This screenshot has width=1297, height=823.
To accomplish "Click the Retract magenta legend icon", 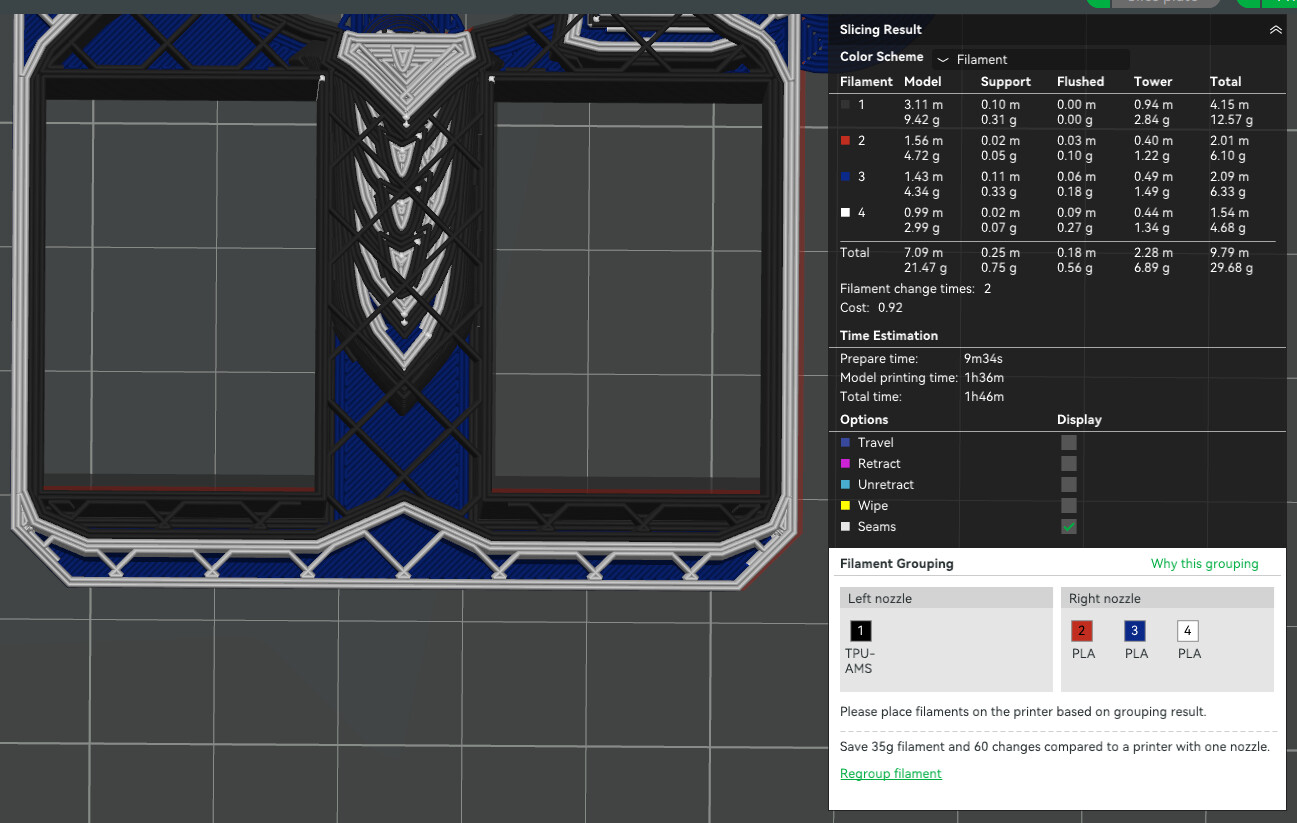I will [845, 463].
